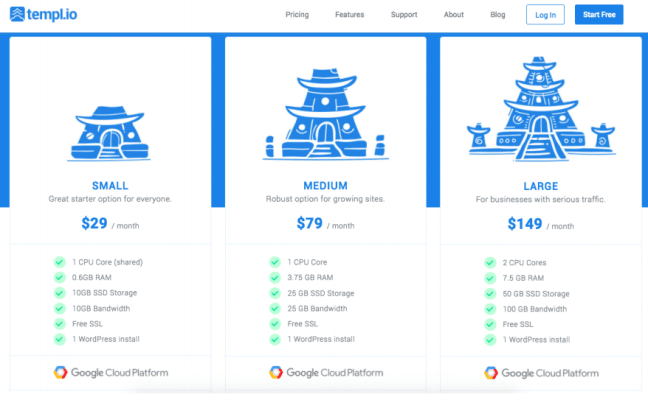
Task: Click checkmark beside 10GB SSD Storage
Action: (x=60, y=293)
